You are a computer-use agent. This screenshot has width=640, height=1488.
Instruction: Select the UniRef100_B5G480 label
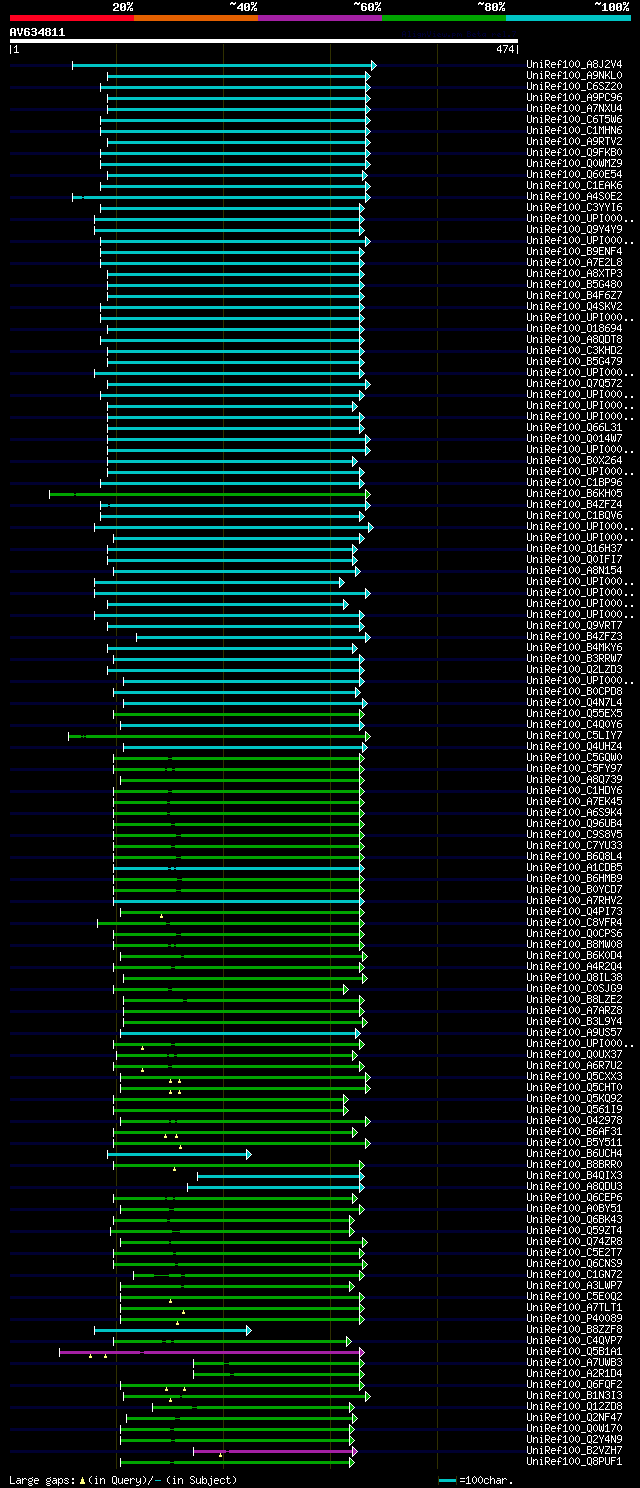pos(574,285)
